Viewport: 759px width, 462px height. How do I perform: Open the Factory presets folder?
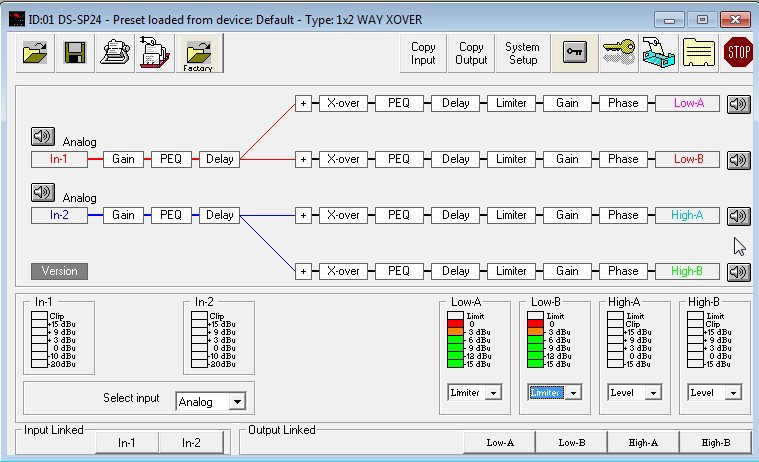(x=198, y=53)
